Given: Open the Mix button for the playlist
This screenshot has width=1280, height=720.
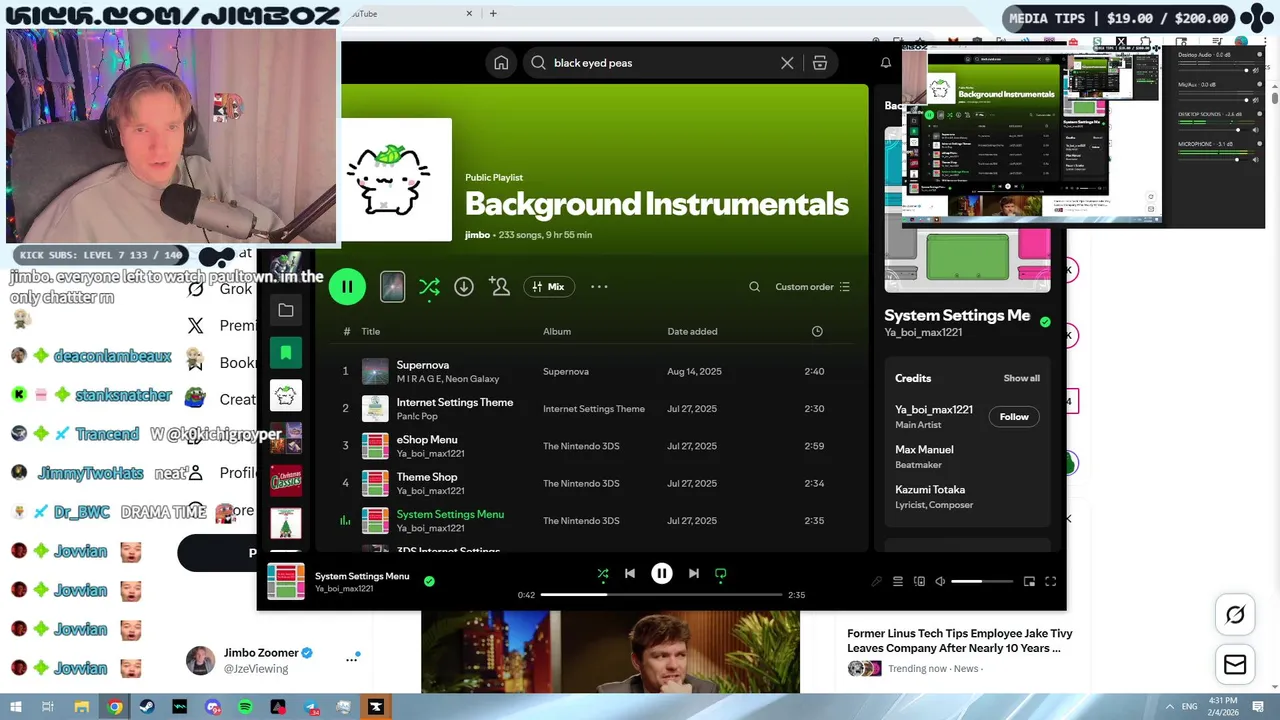Looking at the screenshot, I should click(x=548, y=287).
